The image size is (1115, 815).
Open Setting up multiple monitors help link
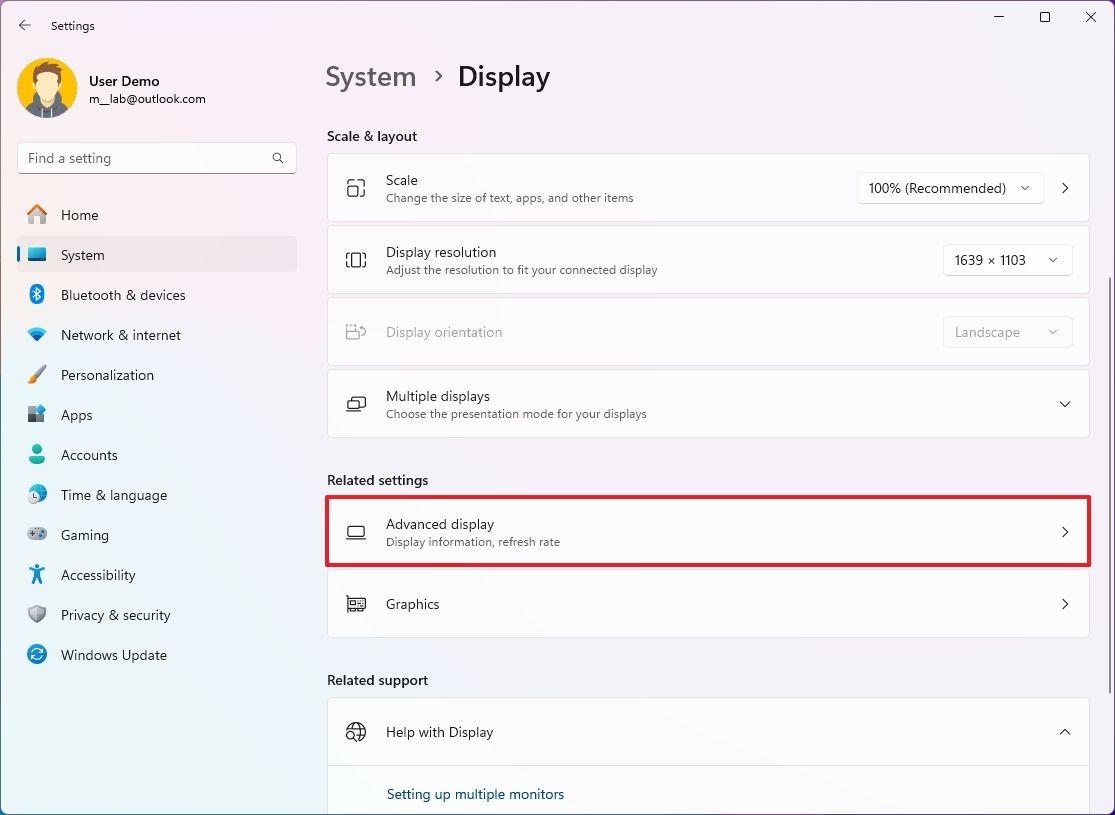[475, 793]
